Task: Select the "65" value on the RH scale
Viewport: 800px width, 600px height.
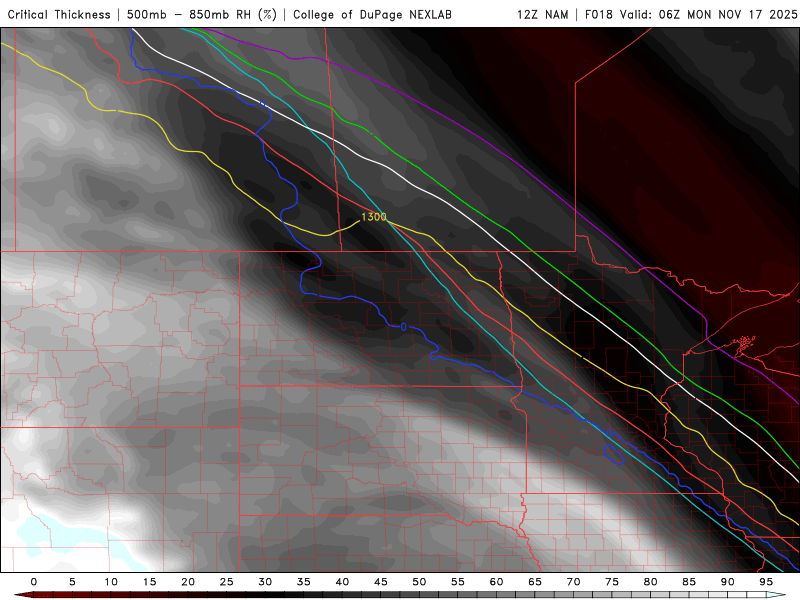Action: (535, 582)
